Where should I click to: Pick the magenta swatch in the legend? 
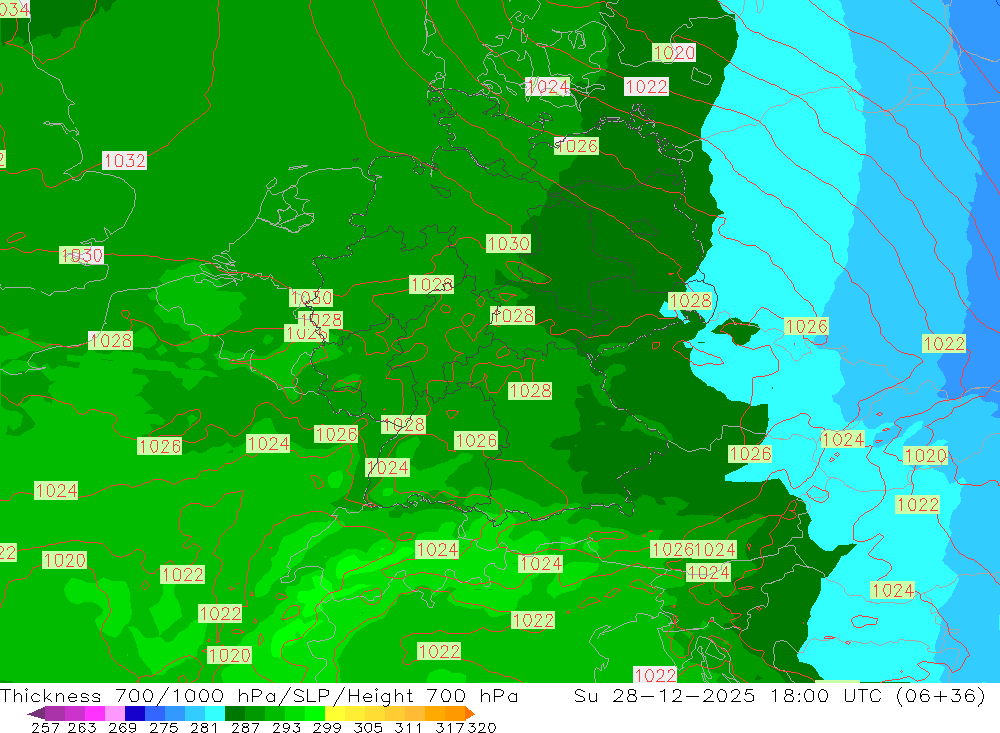[x=94, y=713]
